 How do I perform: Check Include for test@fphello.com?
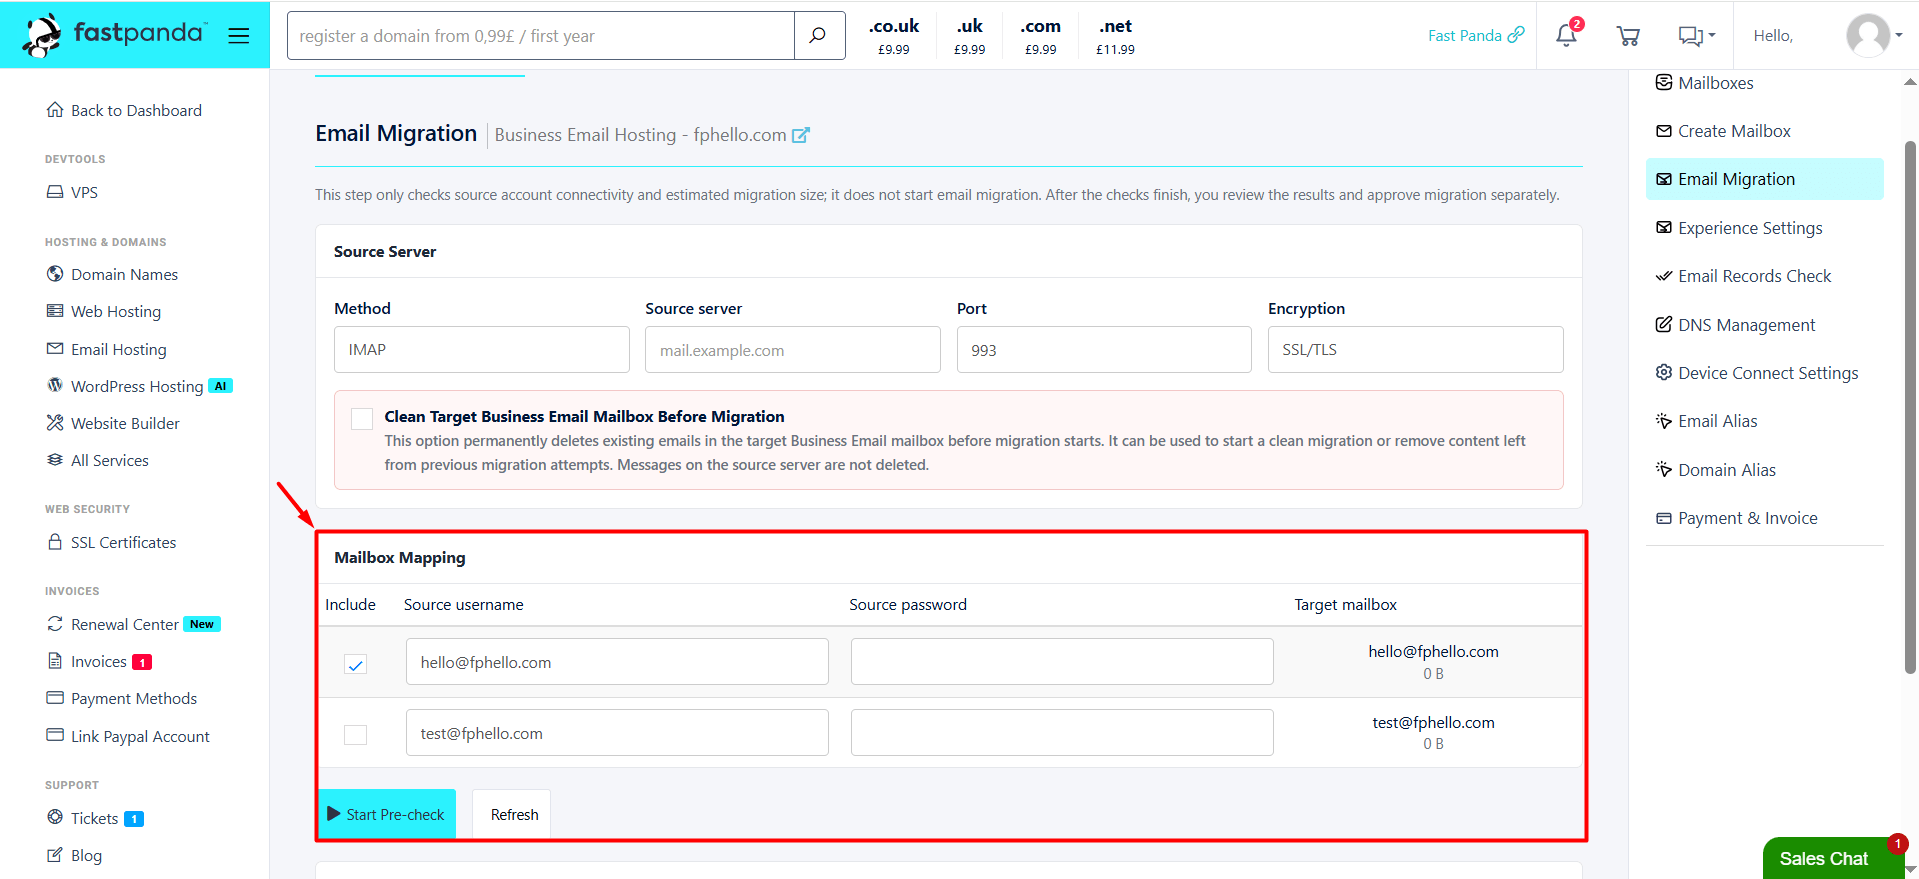pyautogui.click(x=355, y=735)
